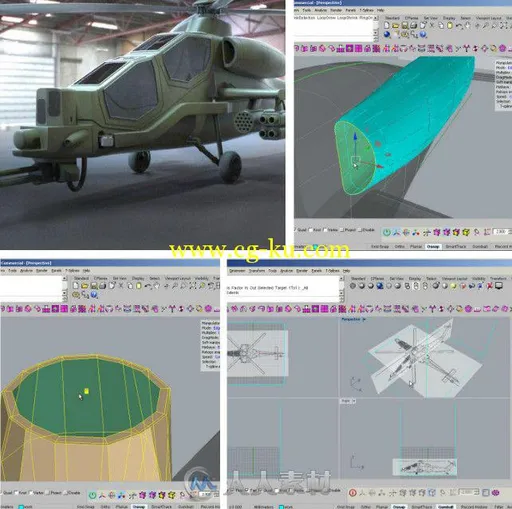Screen dimensions: 512x509
Task: Click green osnap power icon in yellow-wireframe window
Action: pyautogui.click(x=92, y=495)
